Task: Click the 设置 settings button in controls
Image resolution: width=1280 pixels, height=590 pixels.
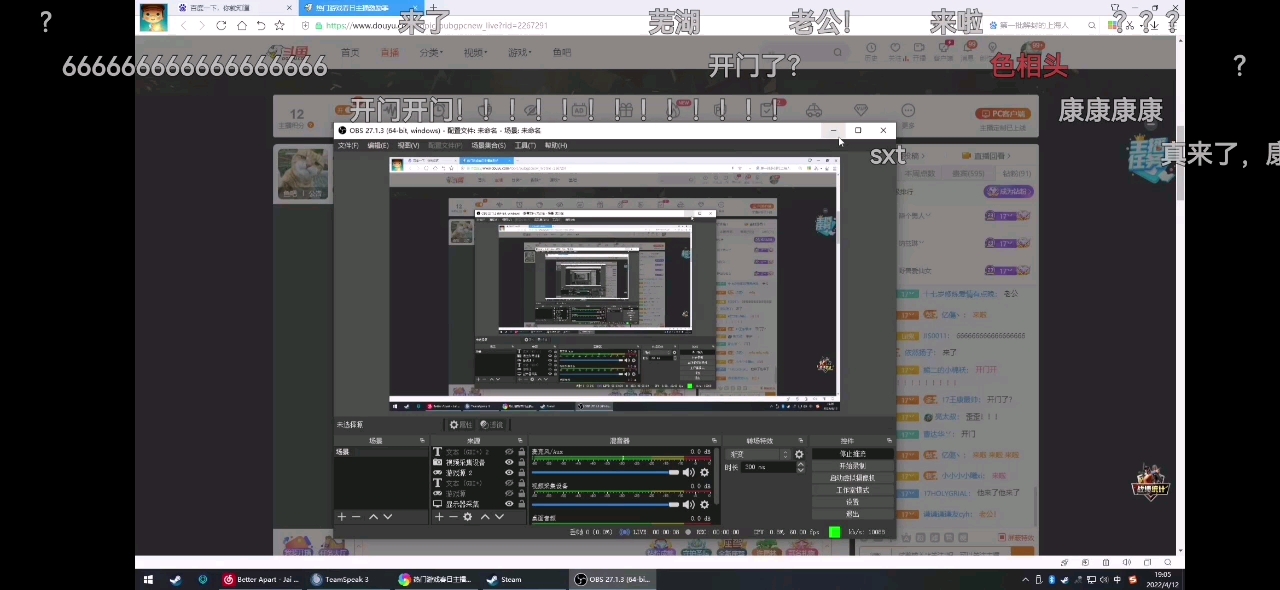Action: point(852,502)
